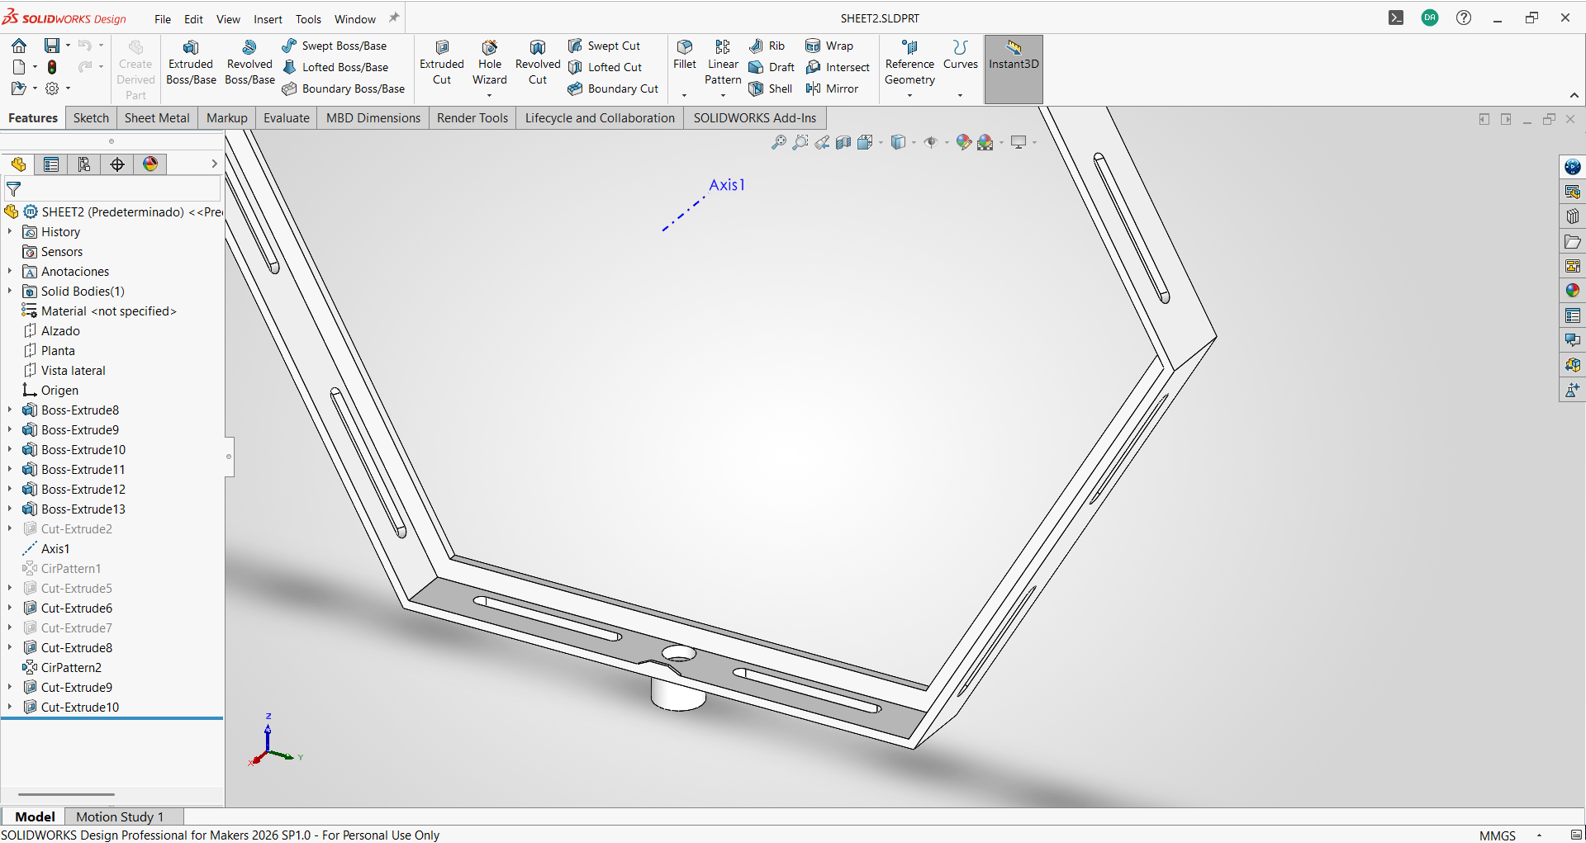This screenshot has width=1586, height=843.
Task: Open the Options gear dropdown arrow
Action: tap(68, 89)
